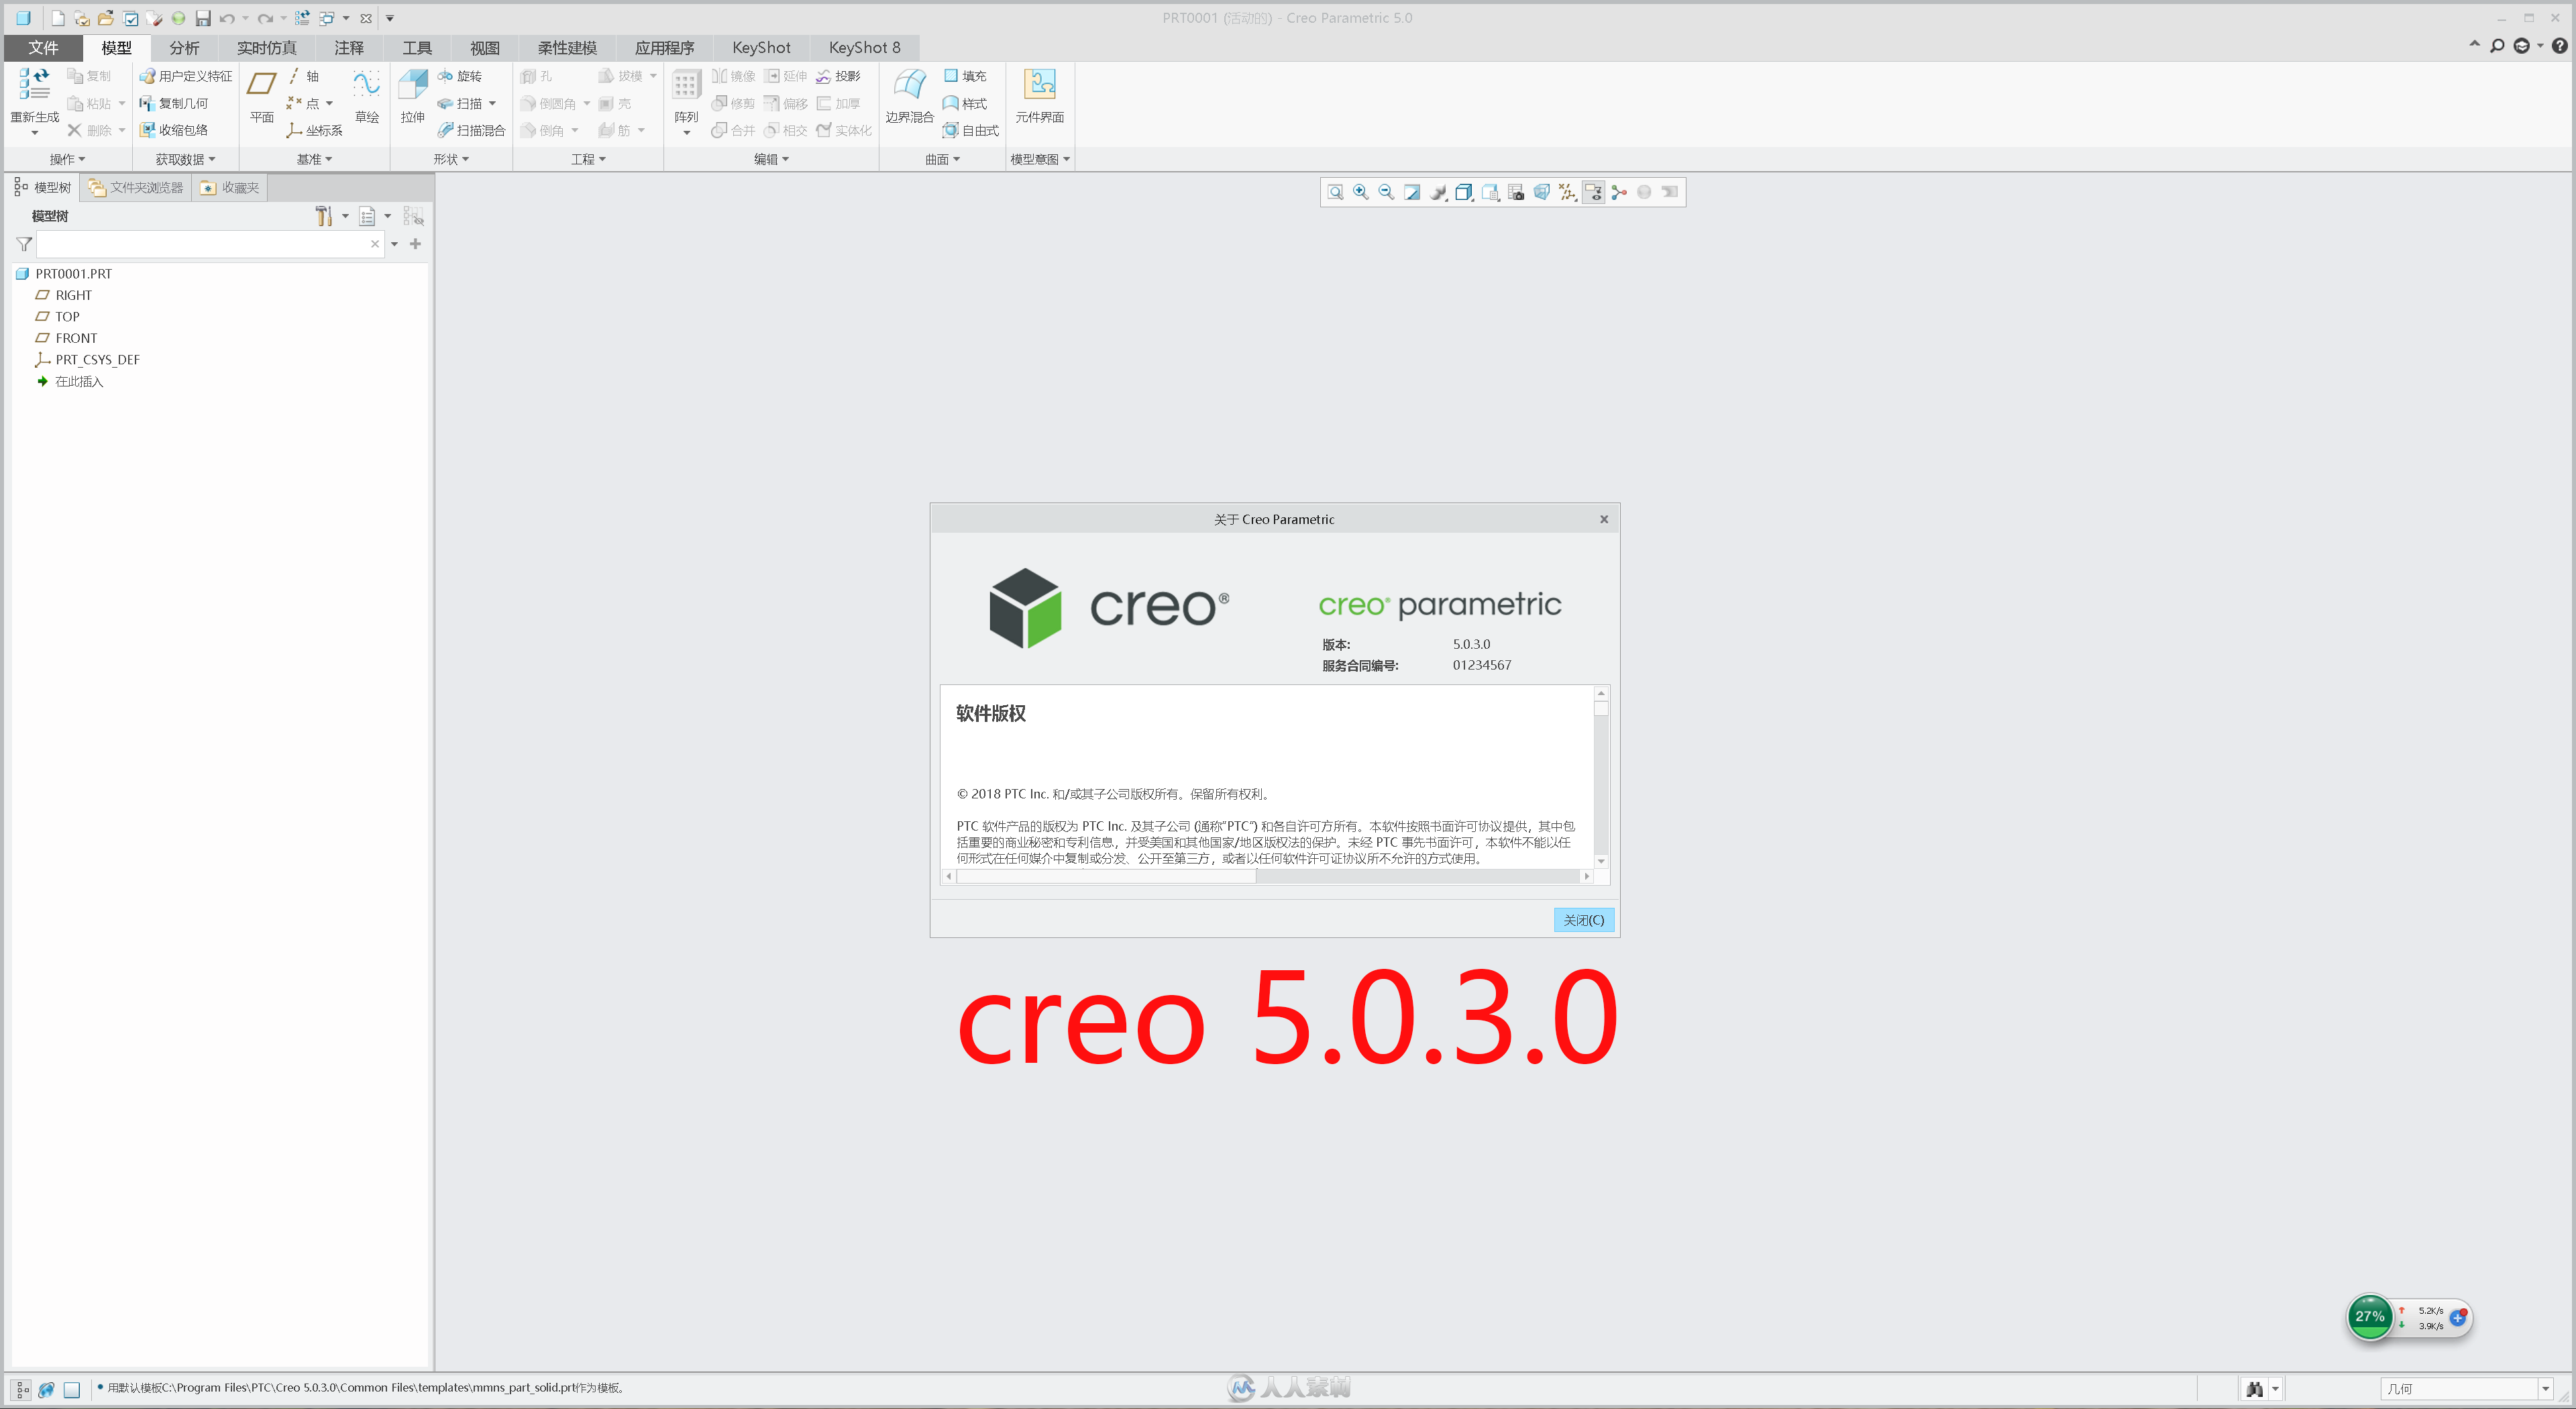
Task: Click the Coordinate System (坐标系) tool
Action: tap(314, 130)
